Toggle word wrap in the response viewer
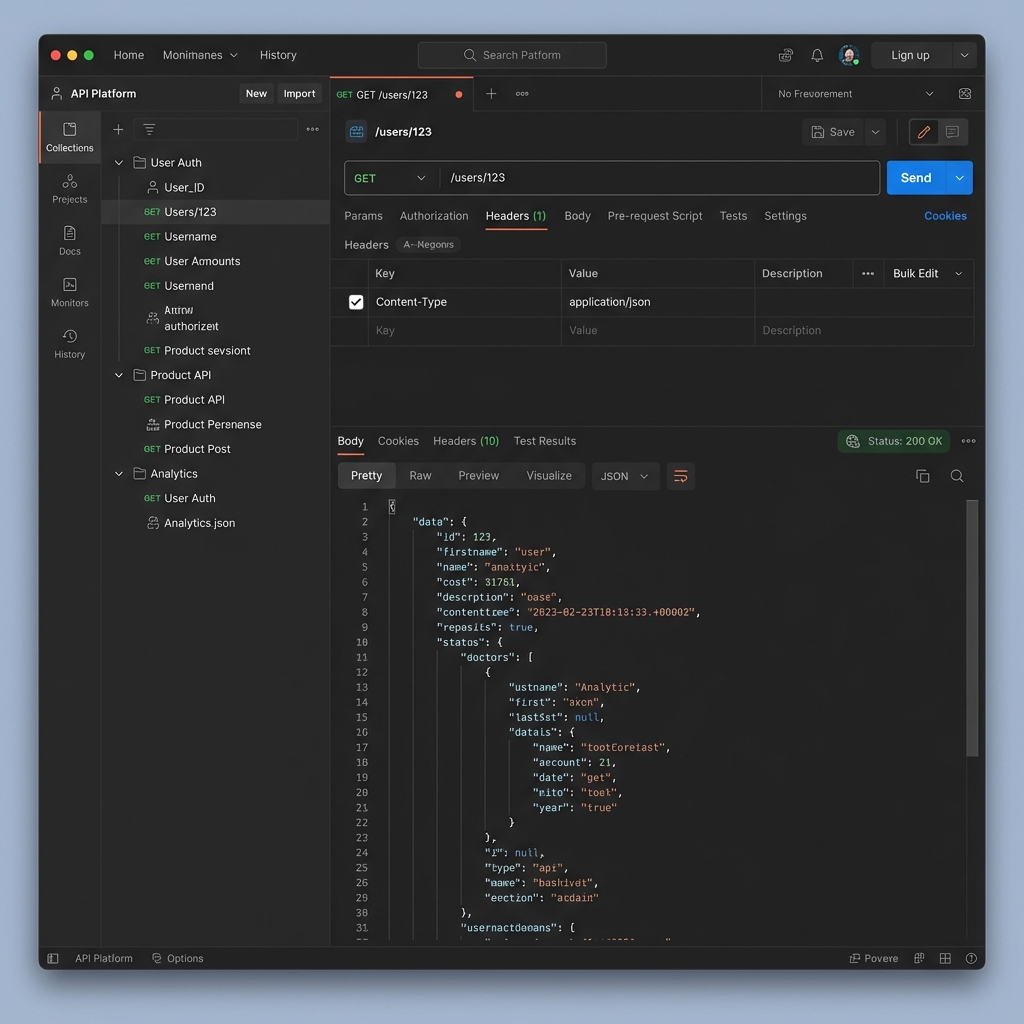 [x=681, y=476]
